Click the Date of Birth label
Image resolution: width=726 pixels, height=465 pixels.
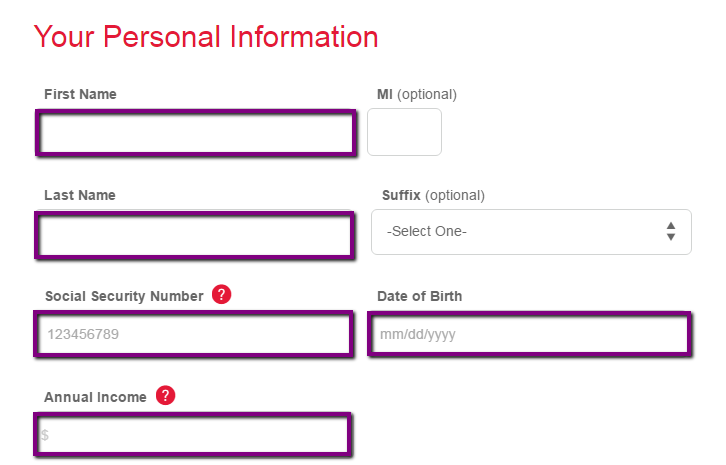tap(419, 296)
